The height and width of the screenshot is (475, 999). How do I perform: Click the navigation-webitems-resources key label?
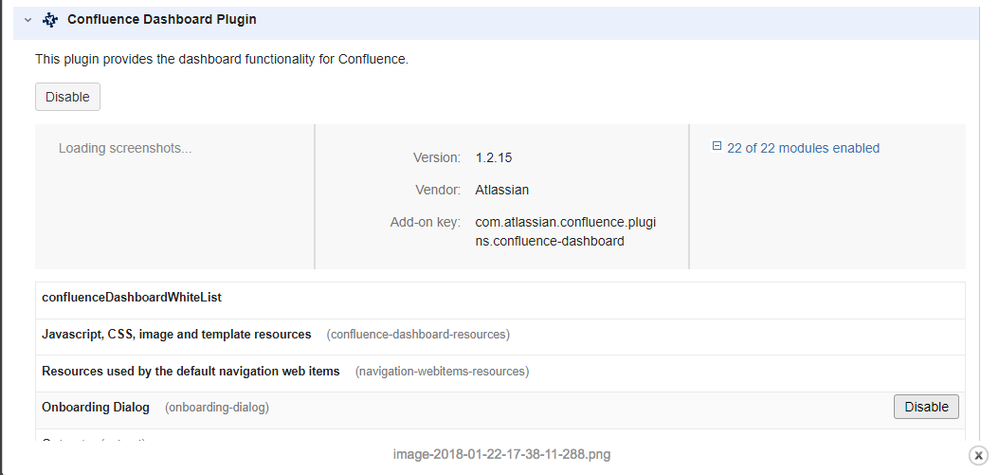point(442,371)
